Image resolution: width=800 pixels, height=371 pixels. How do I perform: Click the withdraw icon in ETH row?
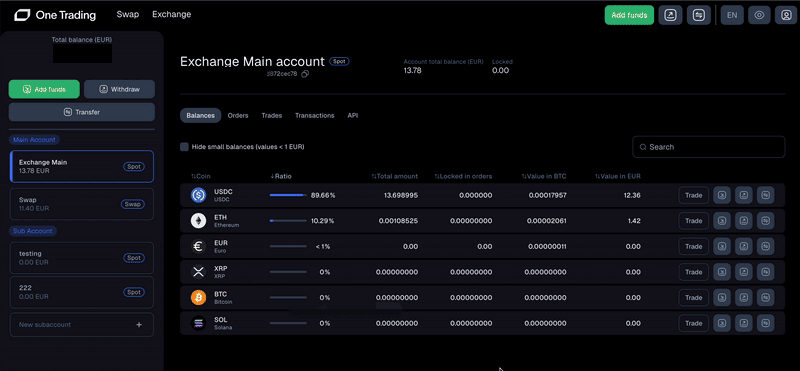tap(744, 221)
